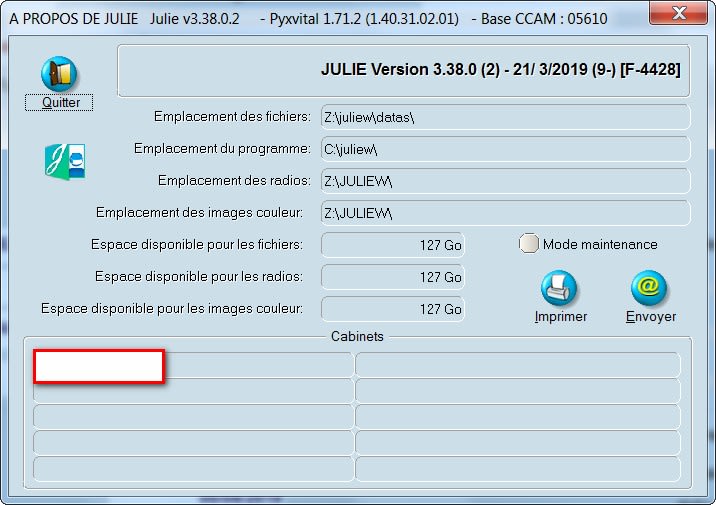Select Espace disponible pour les fichiers value
Screen dimensions: 716x505
392,245
